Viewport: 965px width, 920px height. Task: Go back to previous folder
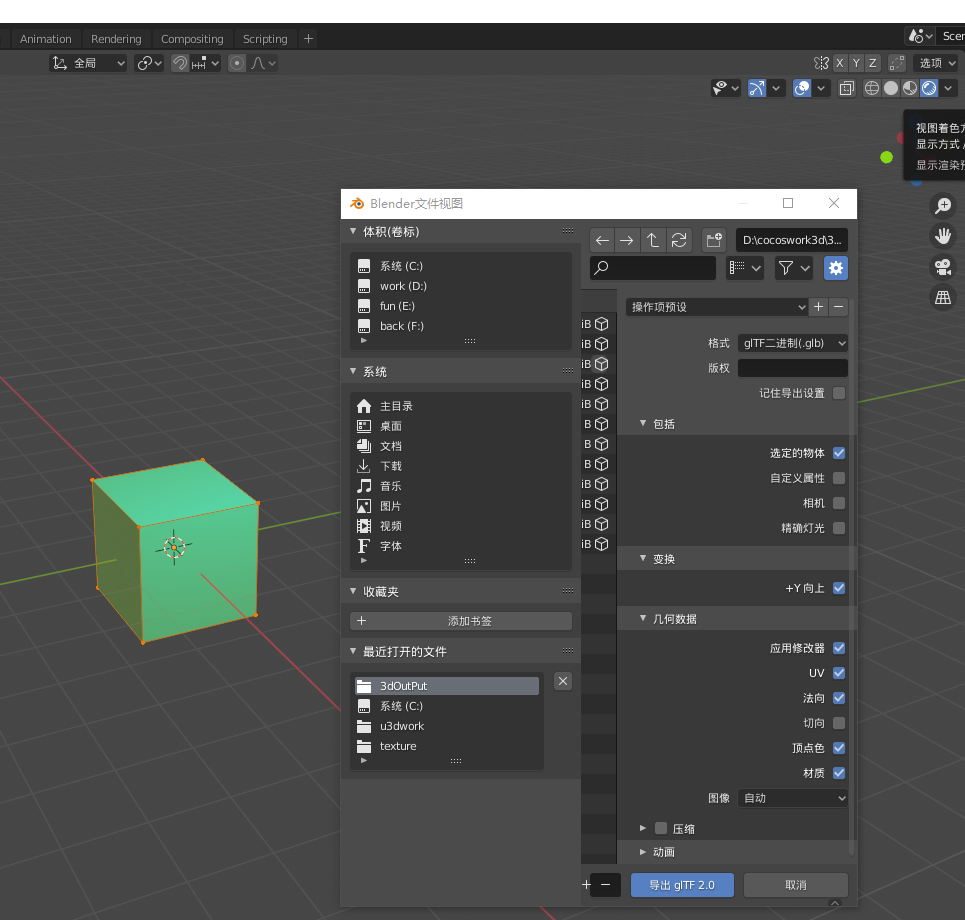click(602, 240)
